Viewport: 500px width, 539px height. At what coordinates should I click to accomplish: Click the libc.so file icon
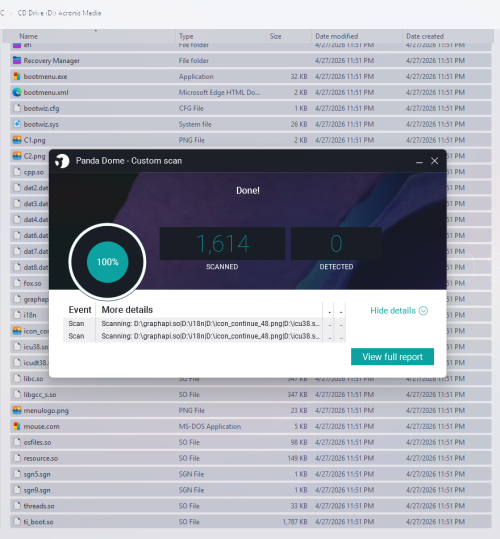point(17,378)
